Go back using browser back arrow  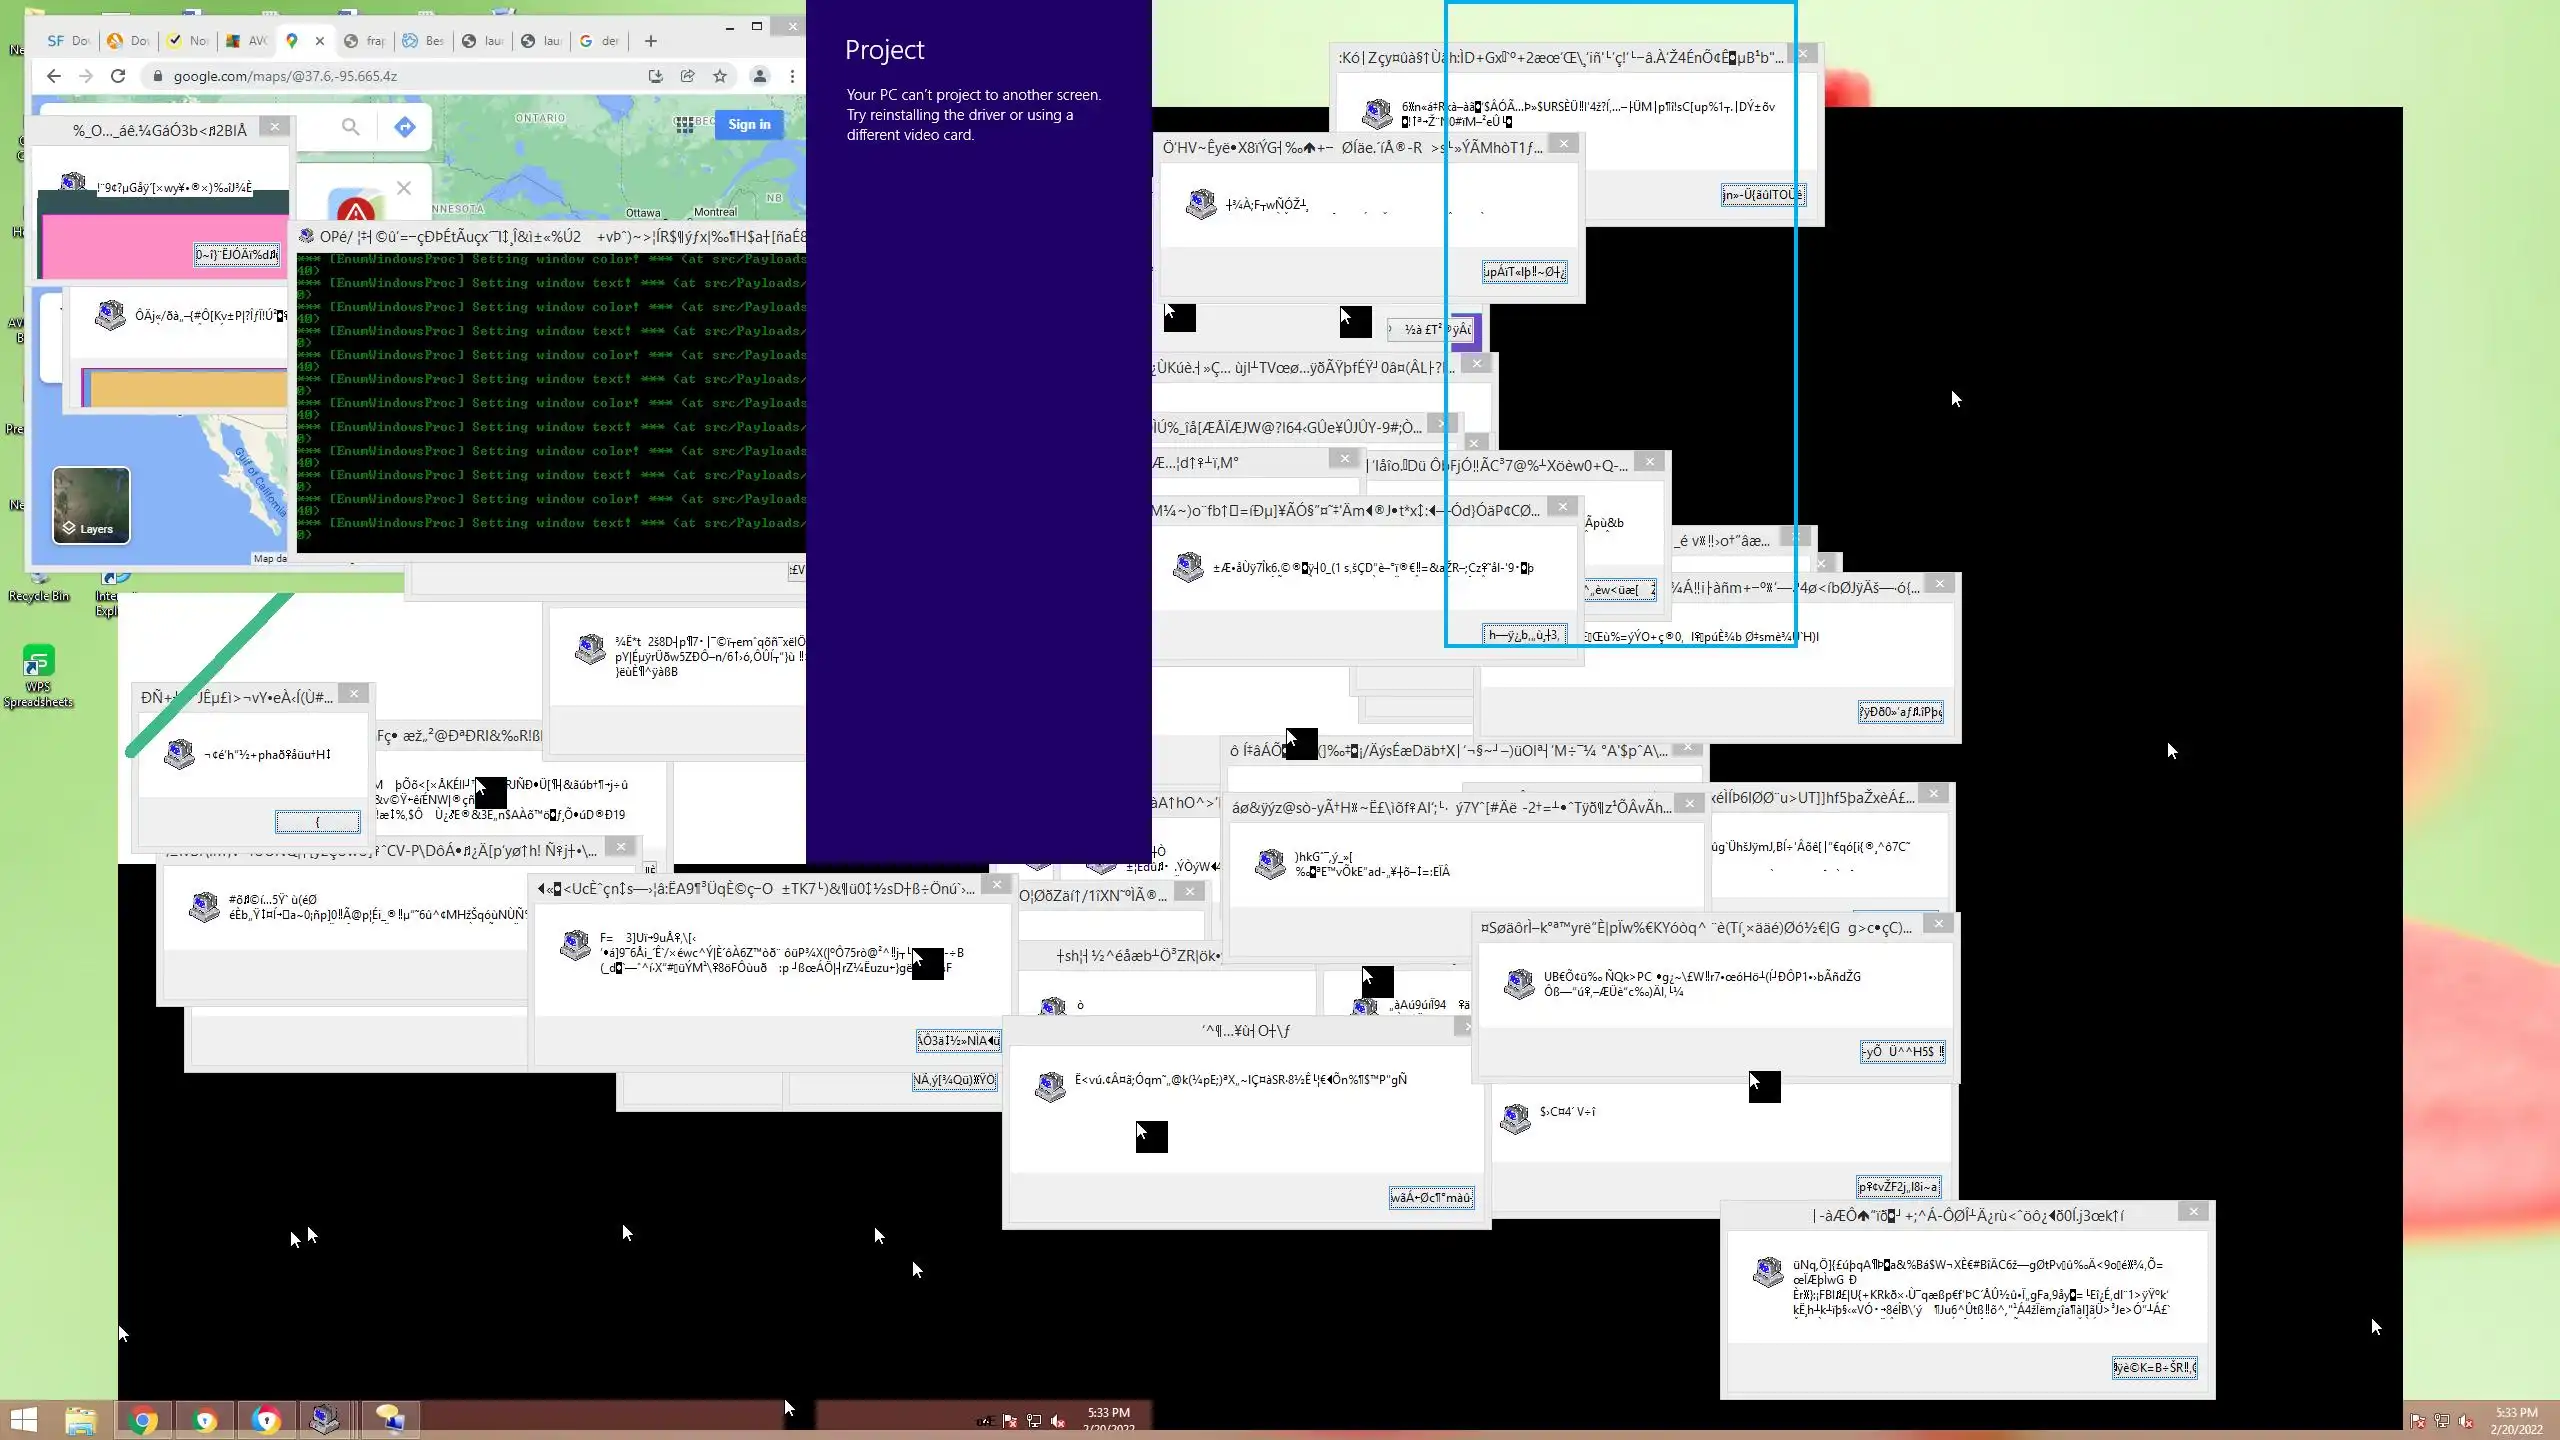[x=54, y=76]
